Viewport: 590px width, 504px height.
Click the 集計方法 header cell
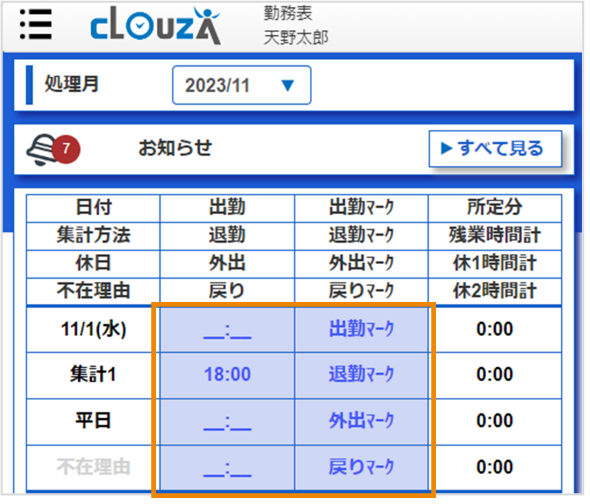click(x=93, y=236)
